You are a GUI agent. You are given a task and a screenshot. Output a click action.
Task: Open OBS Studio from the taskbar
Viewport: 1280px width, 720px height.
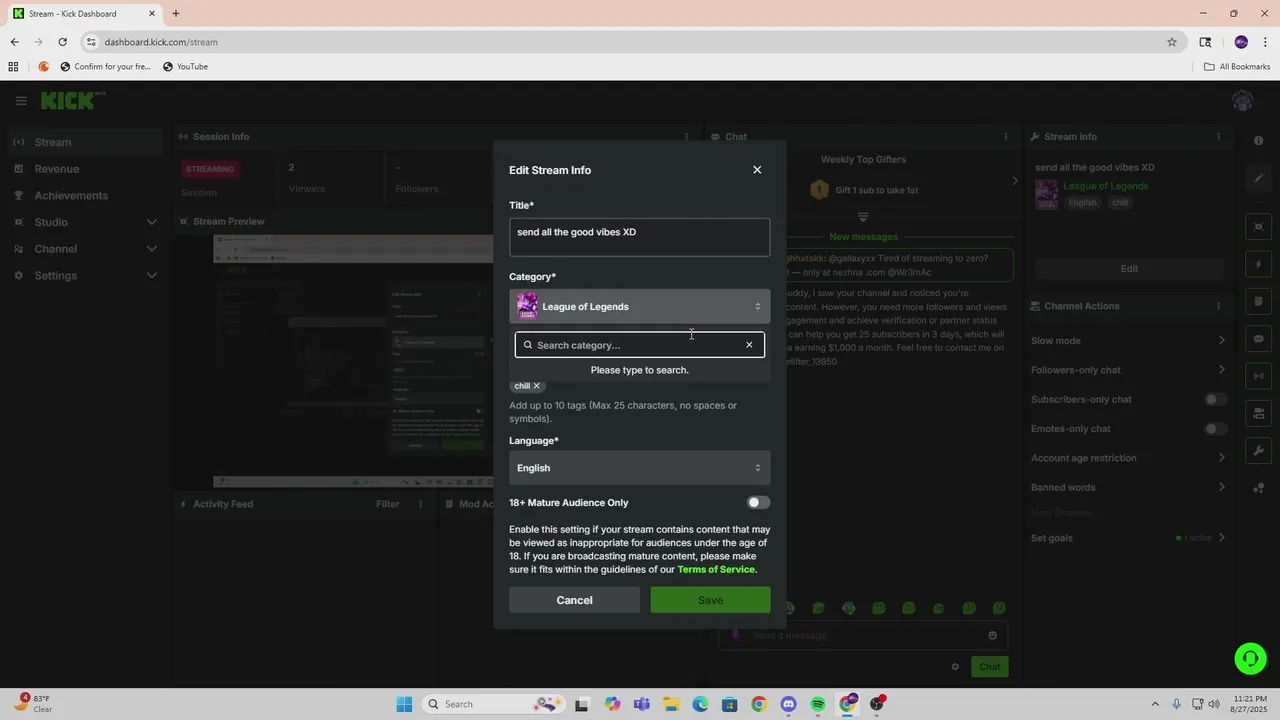pos(877,704)
